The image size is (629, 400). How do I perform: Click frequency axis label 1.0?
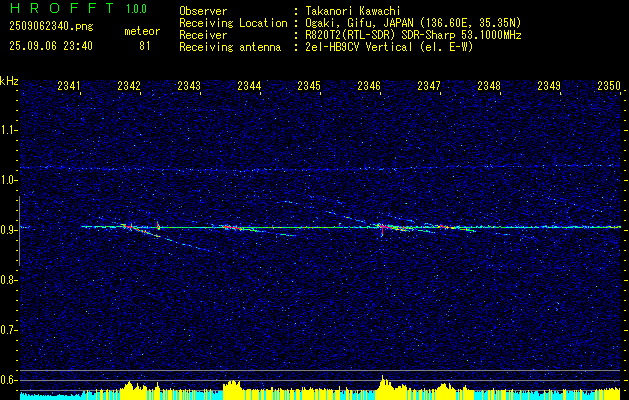pos(8,181)
